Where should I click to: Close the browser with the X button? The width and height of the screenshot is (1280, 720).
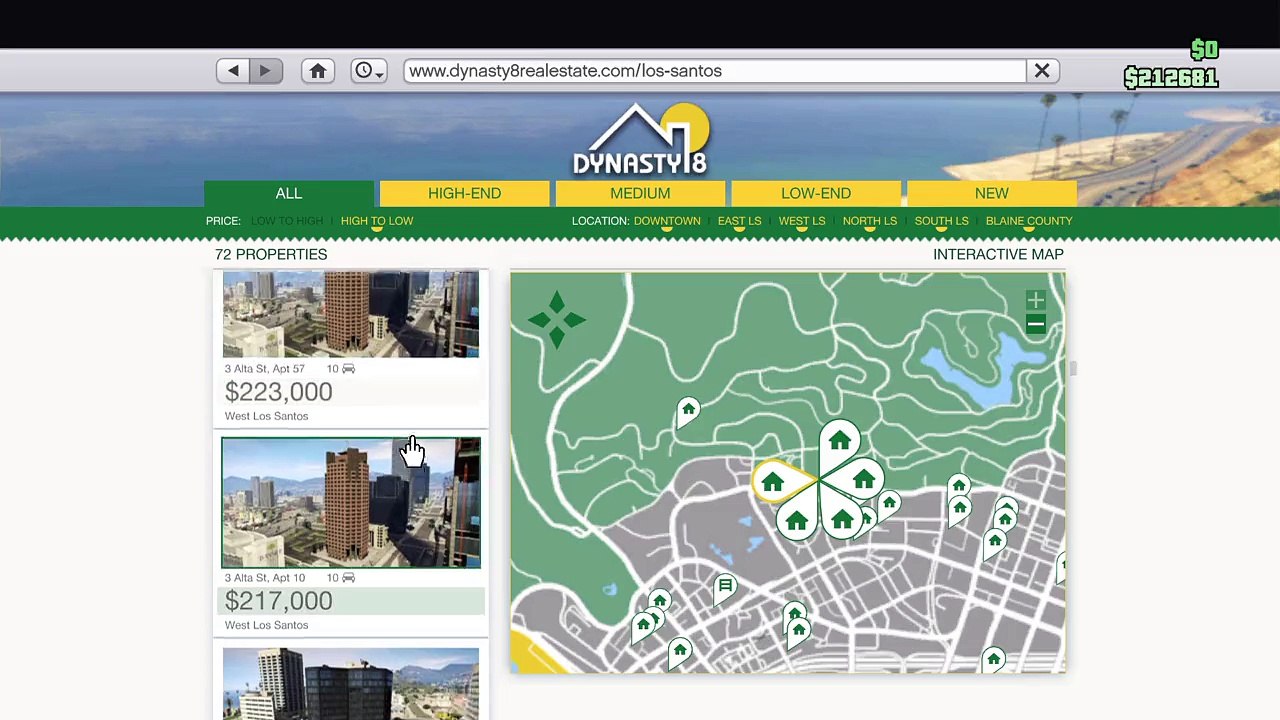[1042, 71]
